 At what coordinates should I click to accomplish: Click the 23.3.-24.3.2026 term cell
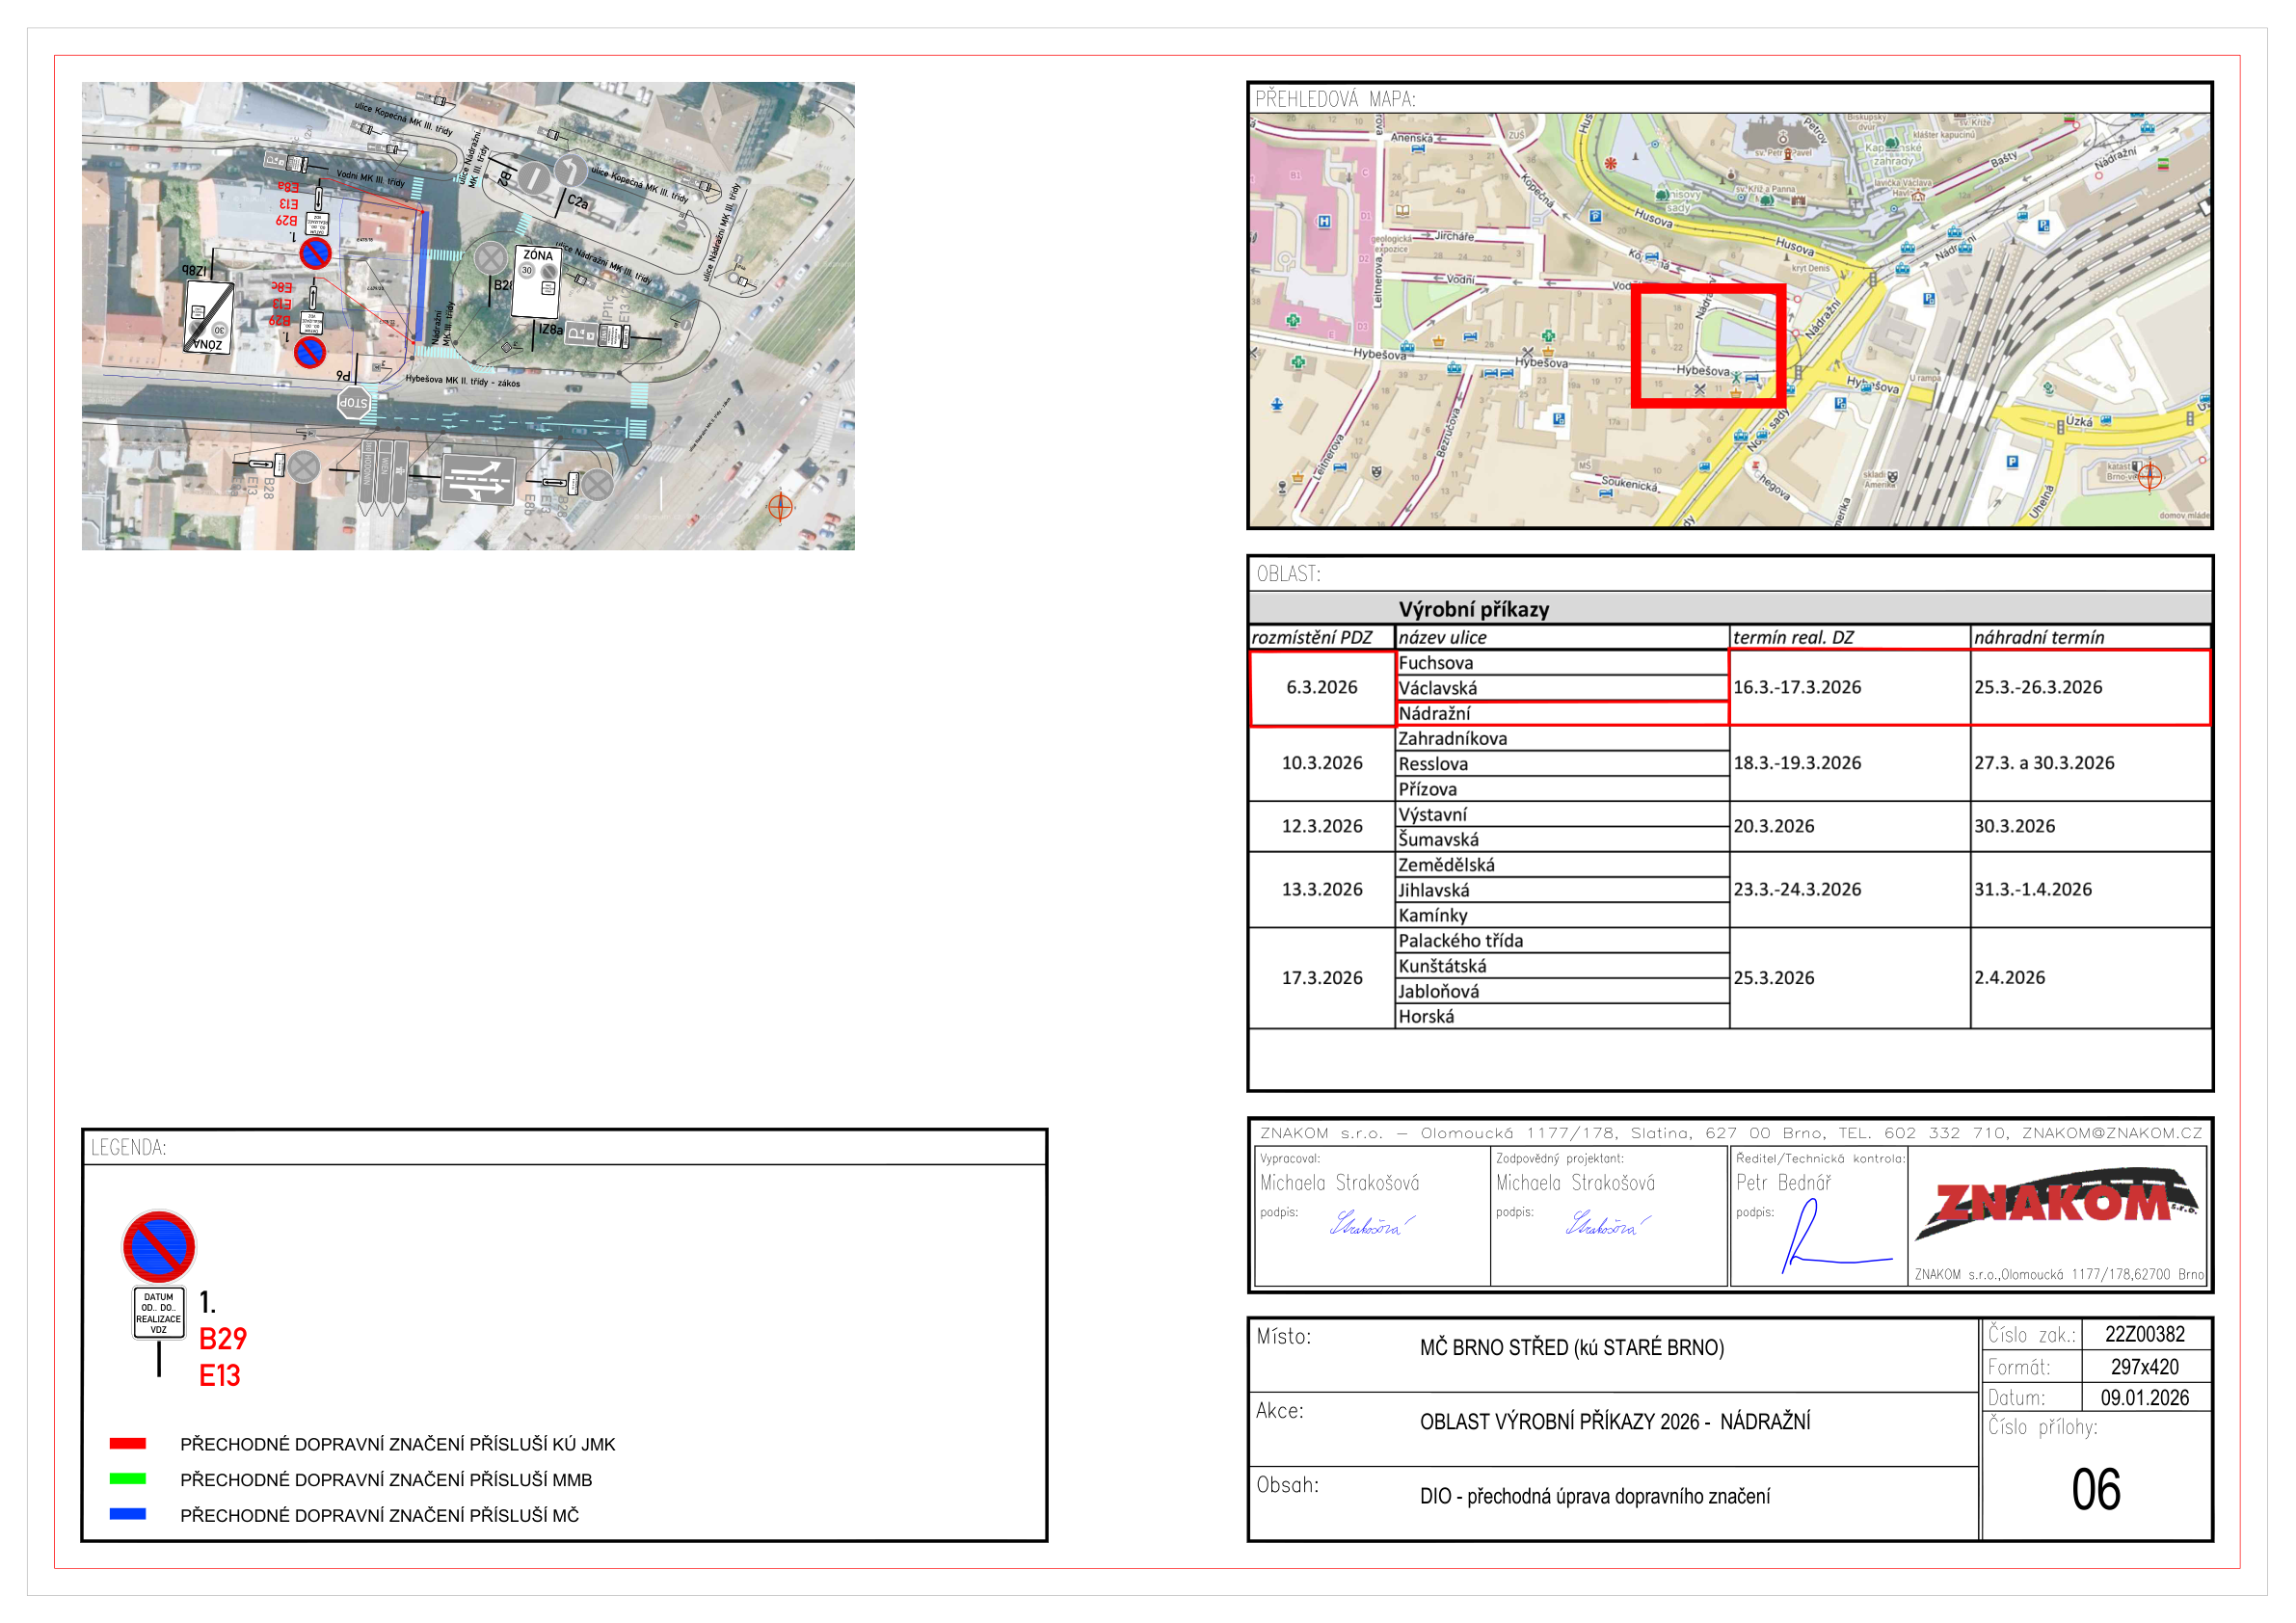1850,890
